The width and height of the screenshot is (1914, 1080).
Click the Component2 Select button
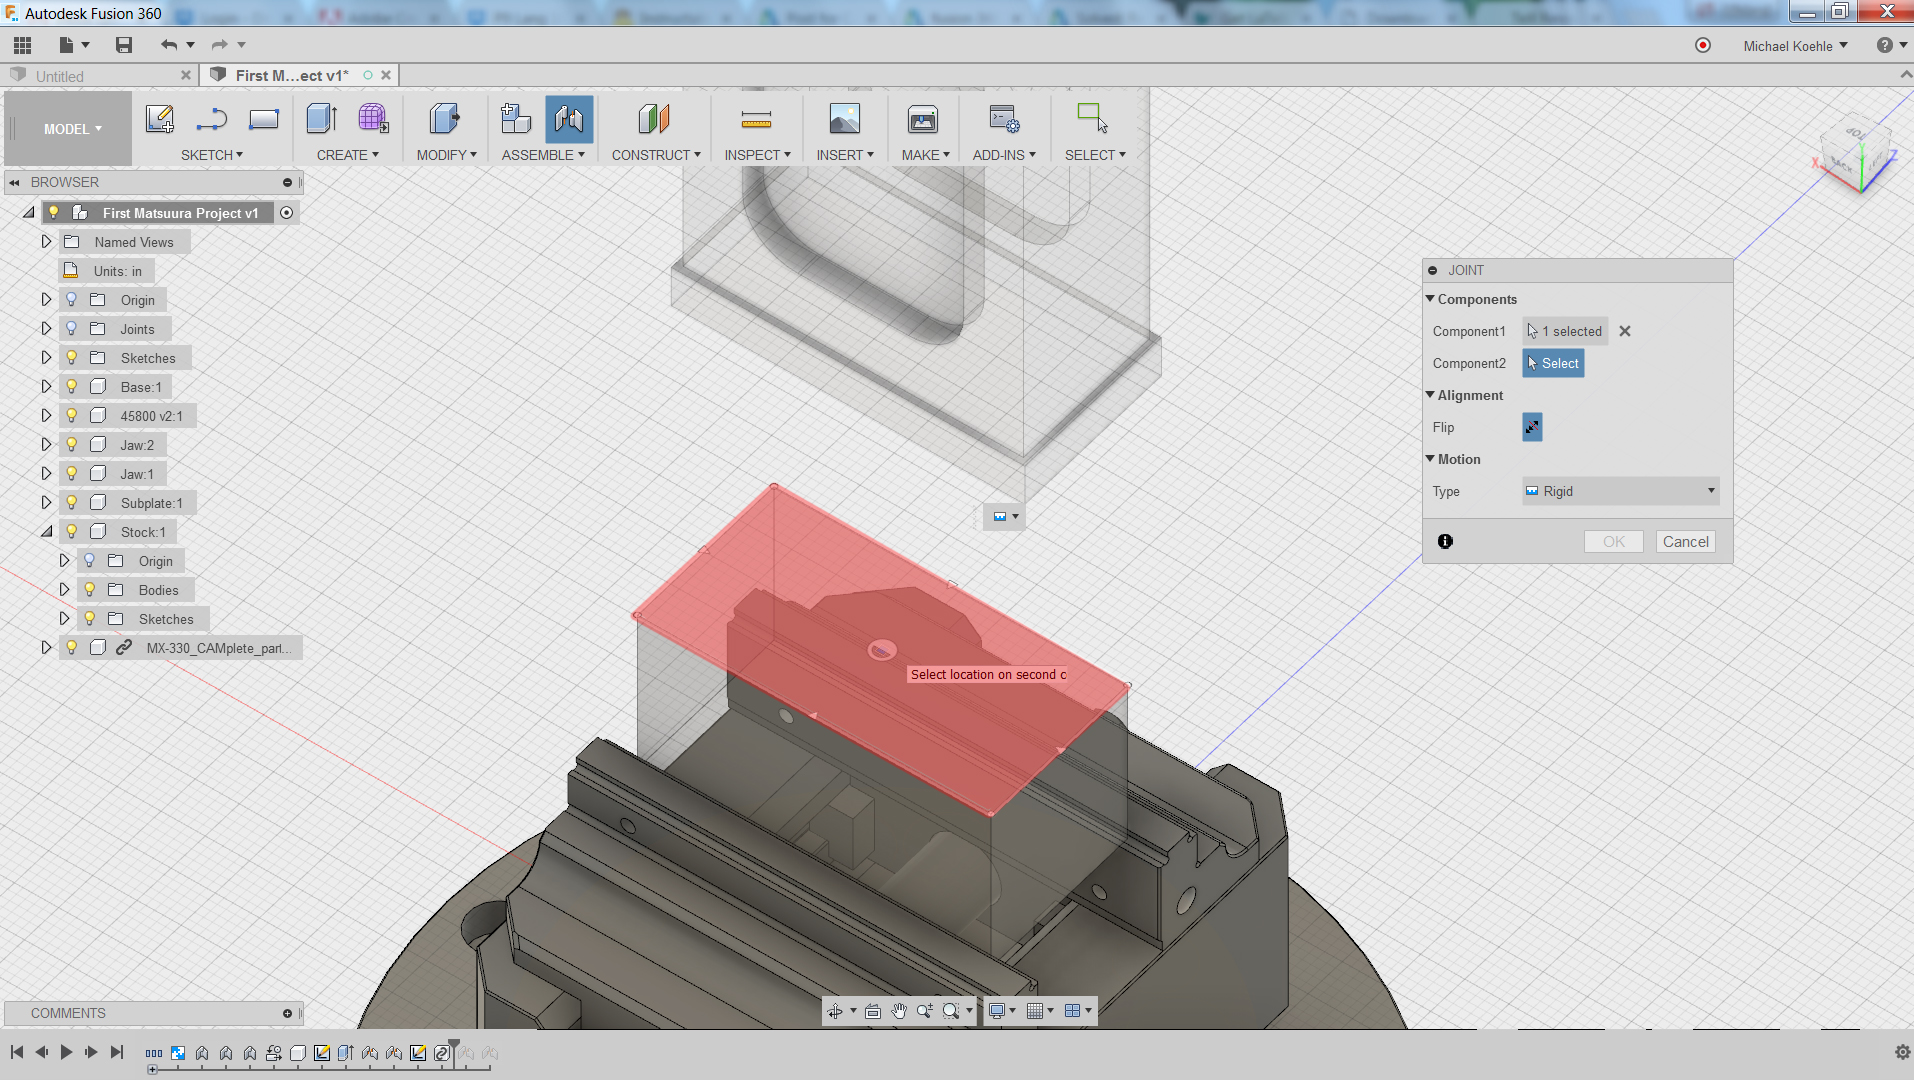point(1553,363)
